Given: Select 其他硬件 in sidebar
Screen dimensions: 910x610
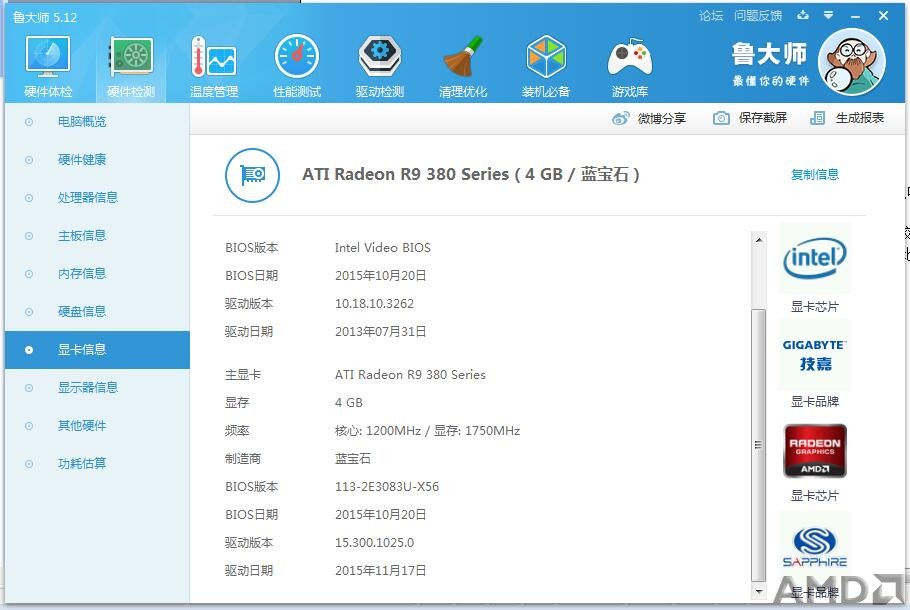Looking at the screenshot, I should 97,426.
